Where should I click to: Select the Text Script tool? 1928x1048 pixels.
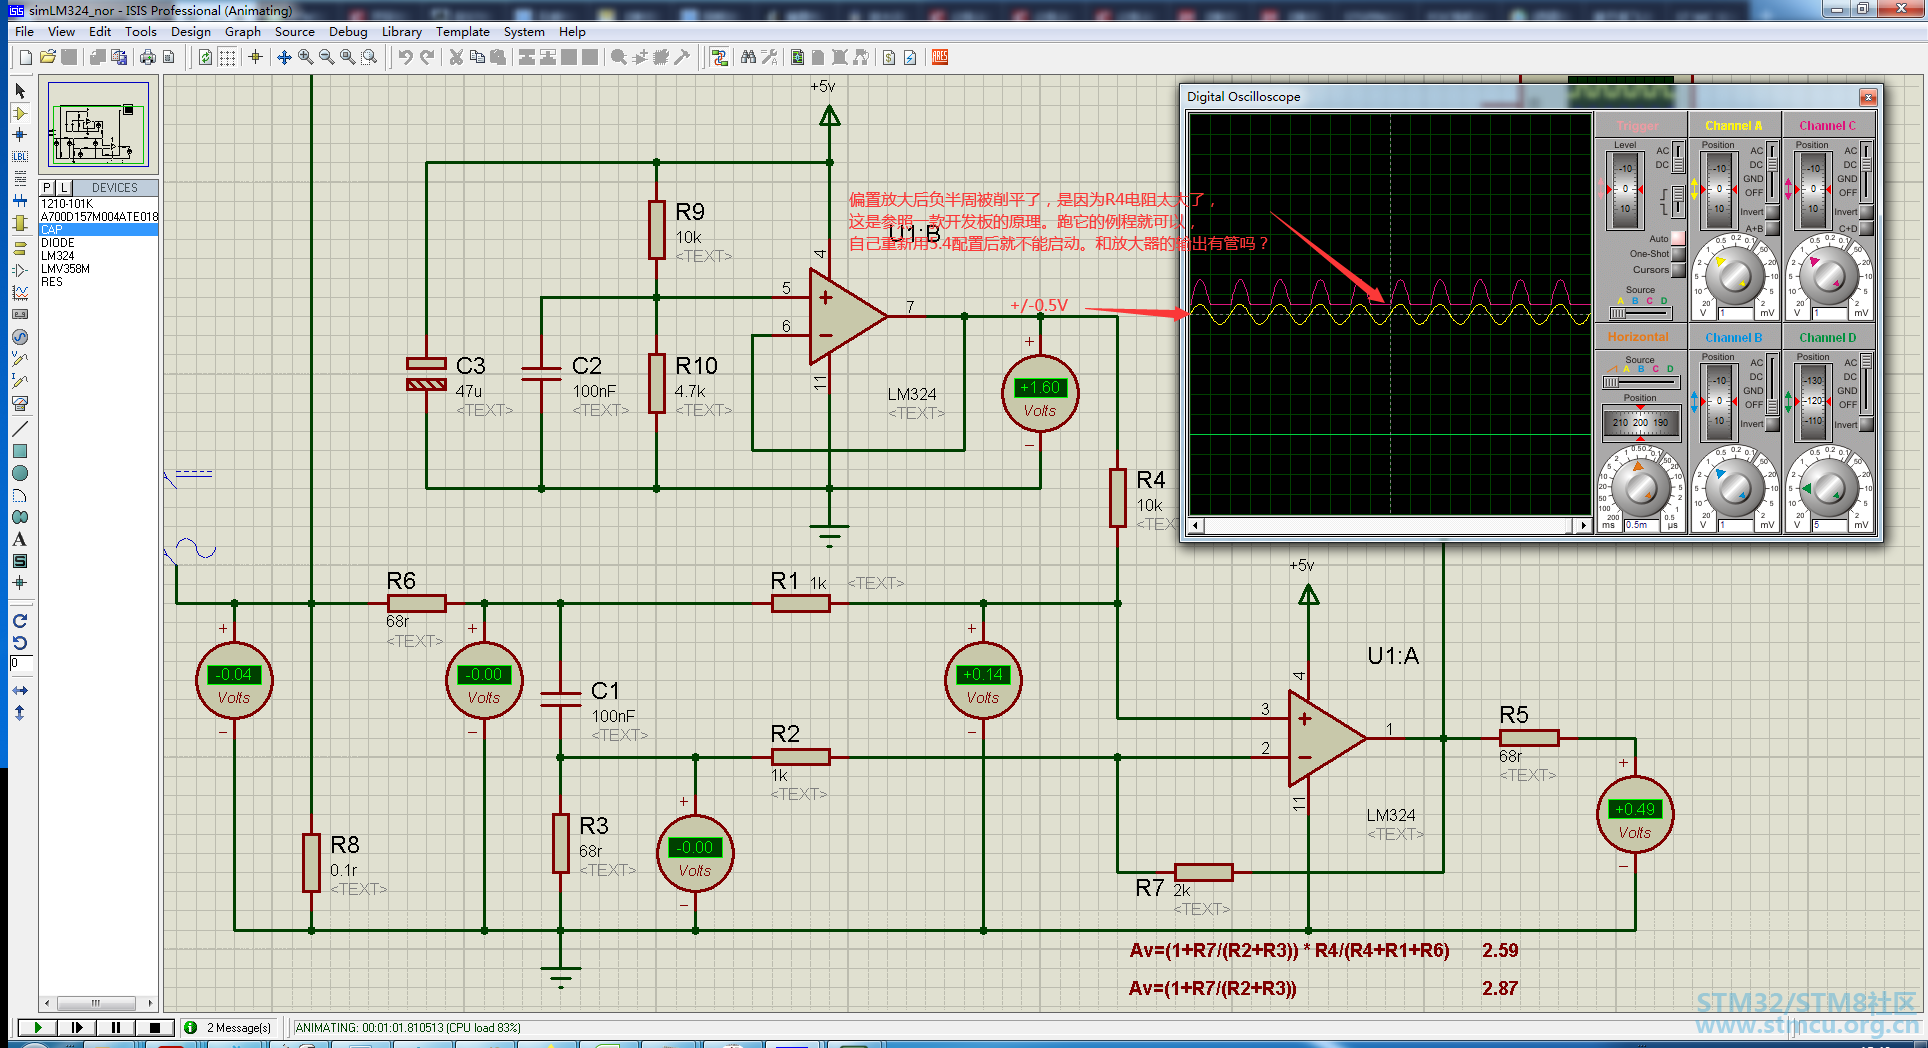20,179
